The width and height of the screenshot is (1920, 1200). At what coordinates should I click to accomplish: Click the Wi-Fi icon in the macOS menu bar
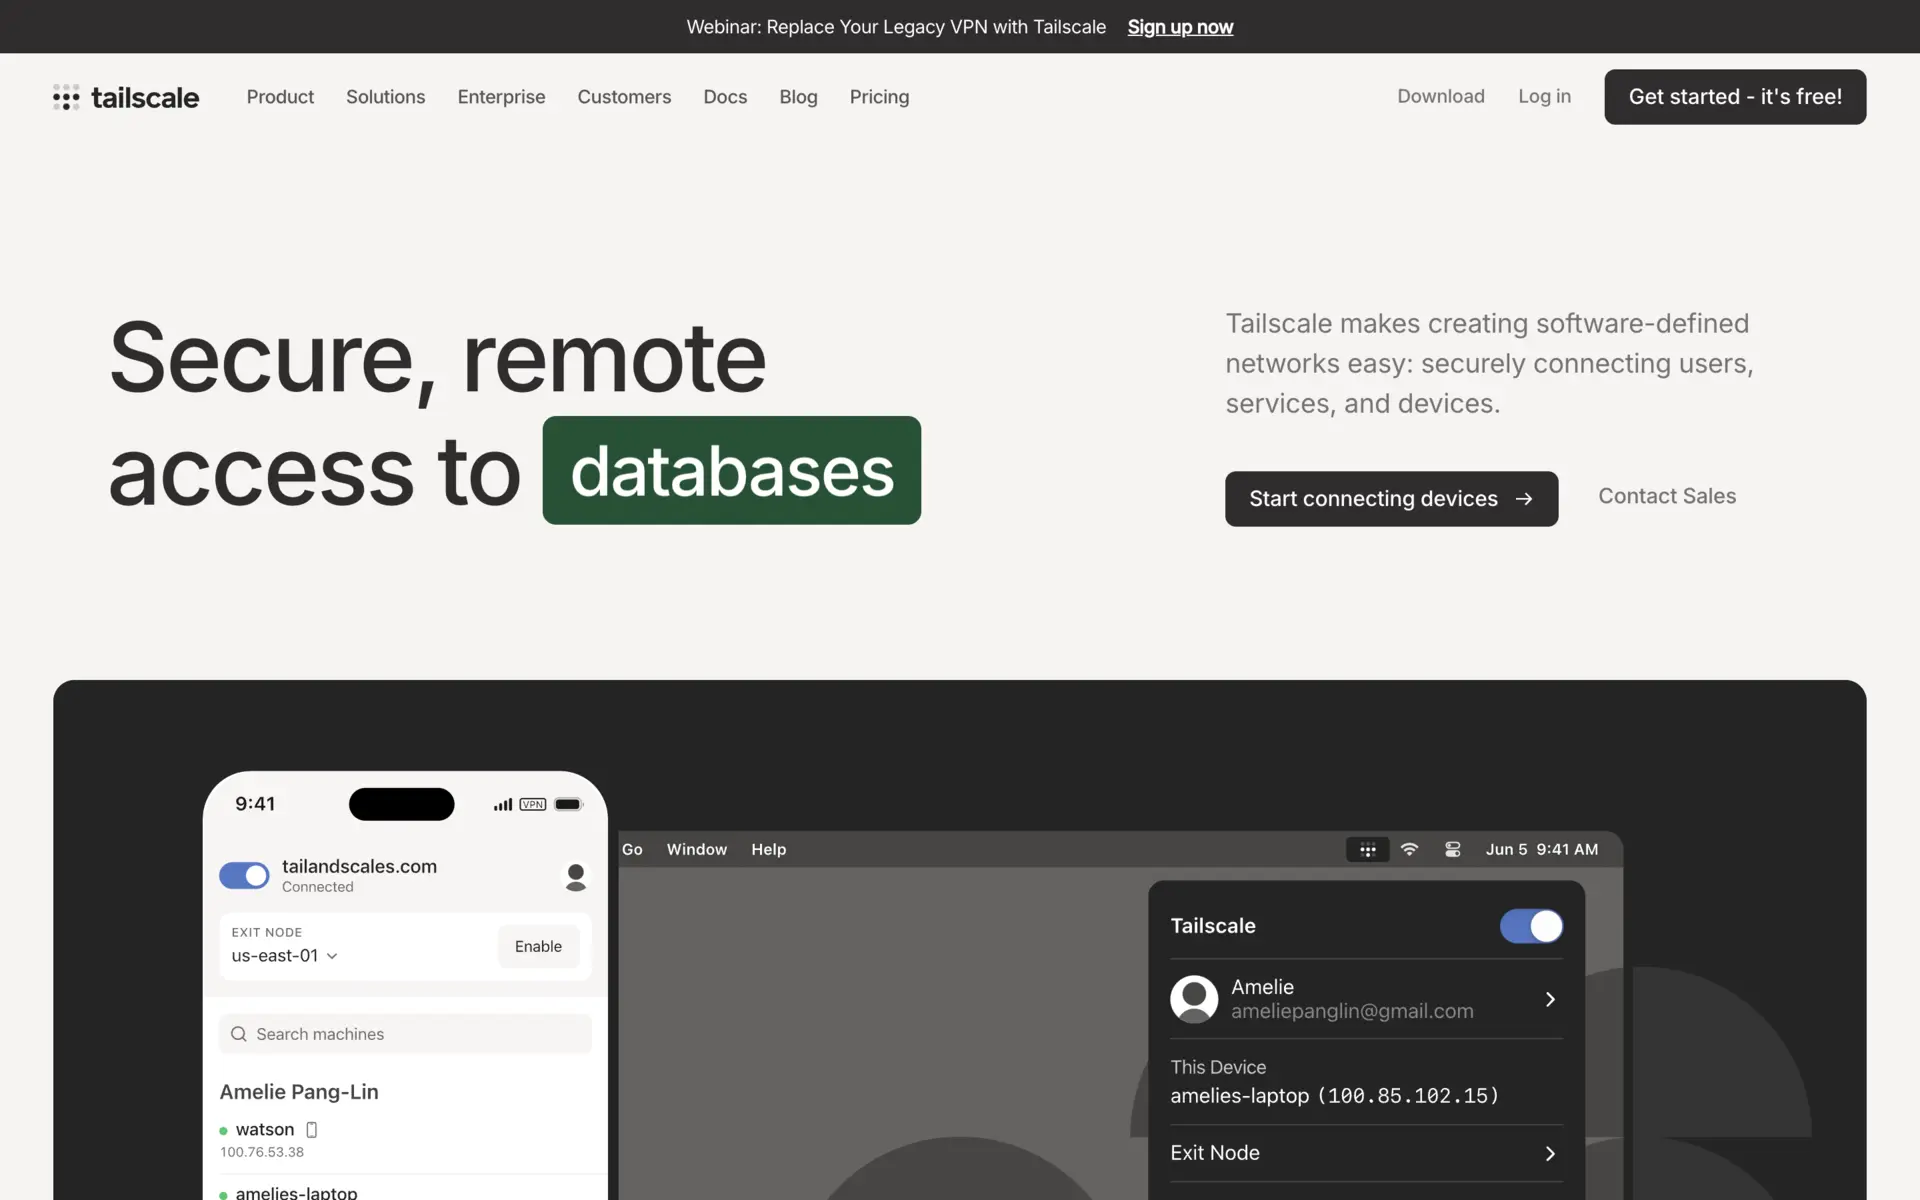(1409, 850)
